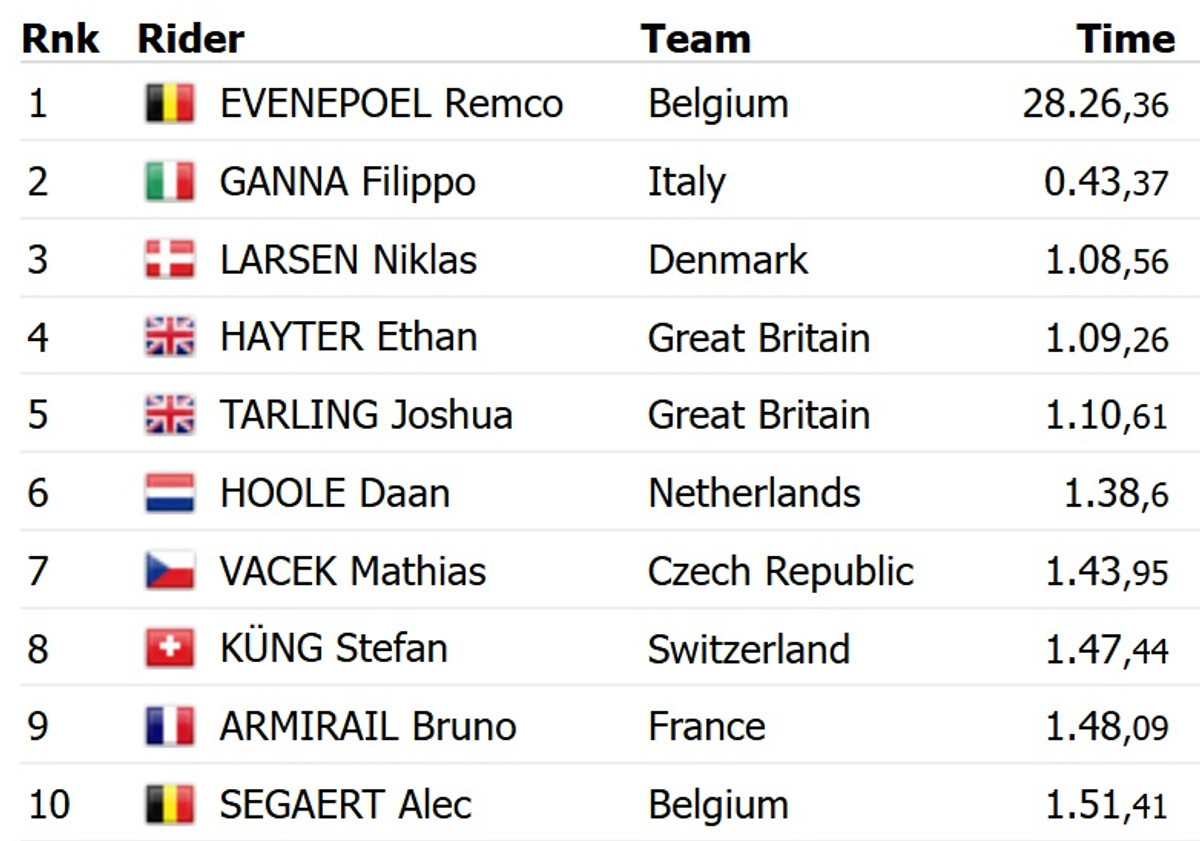
Task: Click the Rider column header
Action: click(x=190, y=39)
